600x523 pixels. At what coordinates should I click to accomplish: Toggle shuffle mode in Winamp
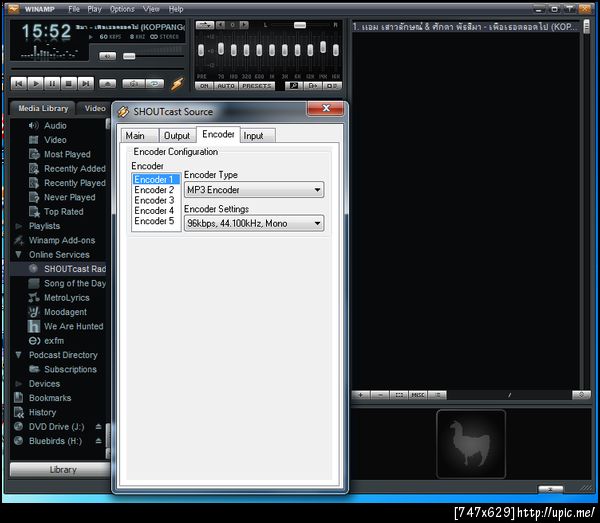click(x=133, y=83)
